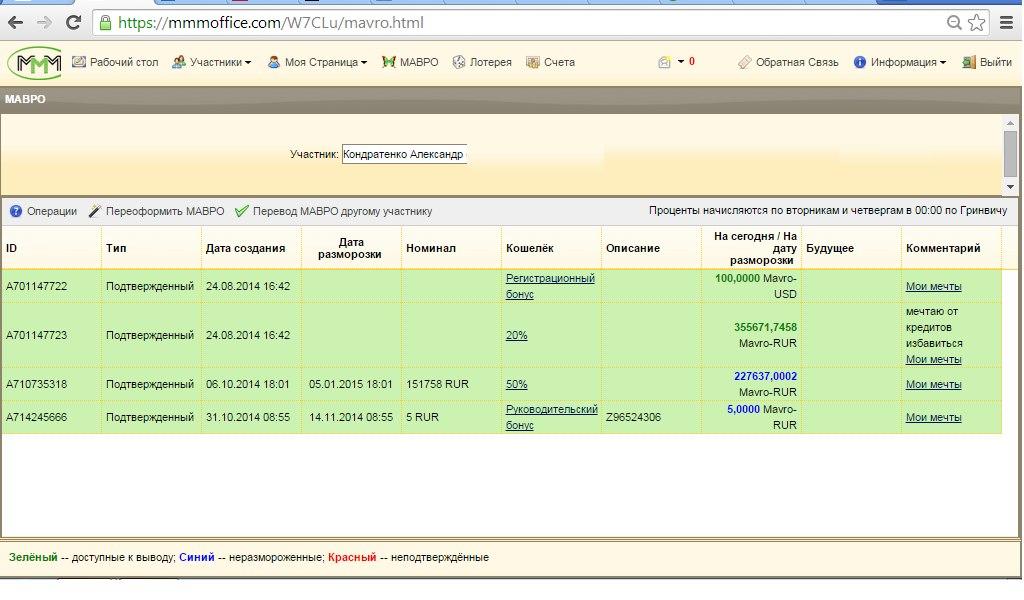
Task: Click the panel scrollbar thumb
Action: click(x=1010, y=153)
